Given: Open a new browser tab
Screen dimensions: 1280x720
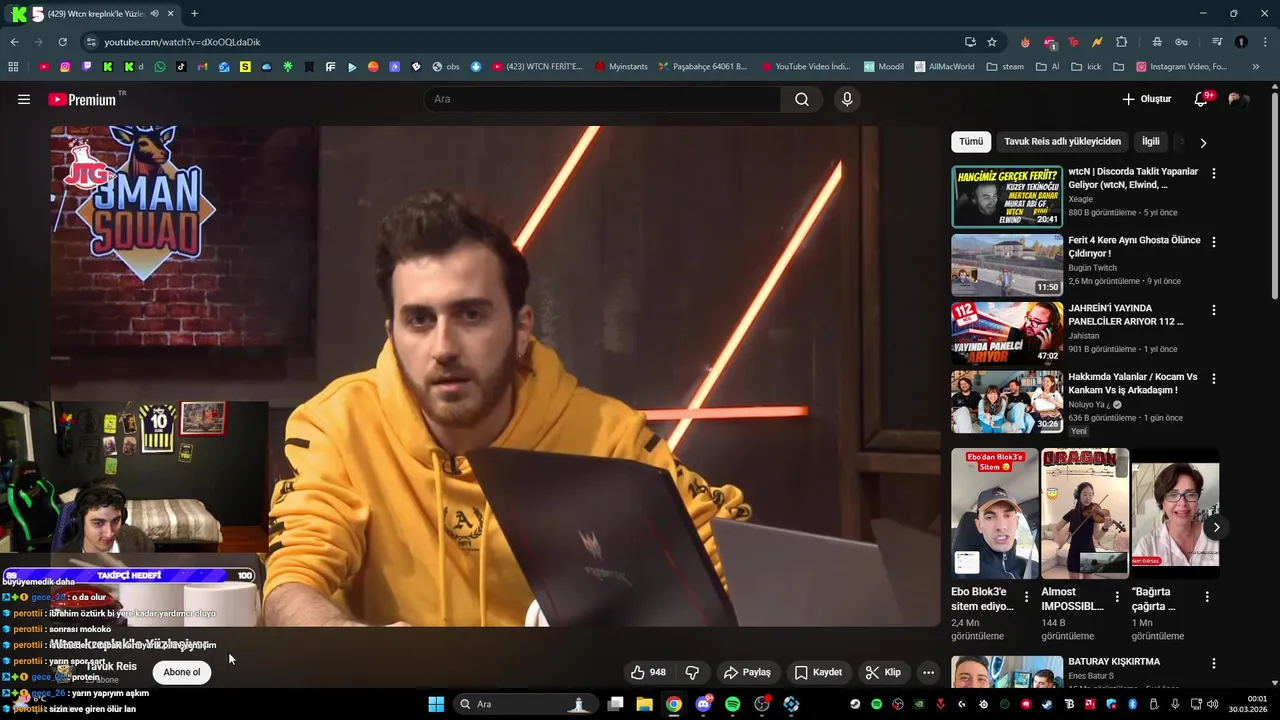Looking at the screenshot, I should pyautogui.click(x=194, y=14).
